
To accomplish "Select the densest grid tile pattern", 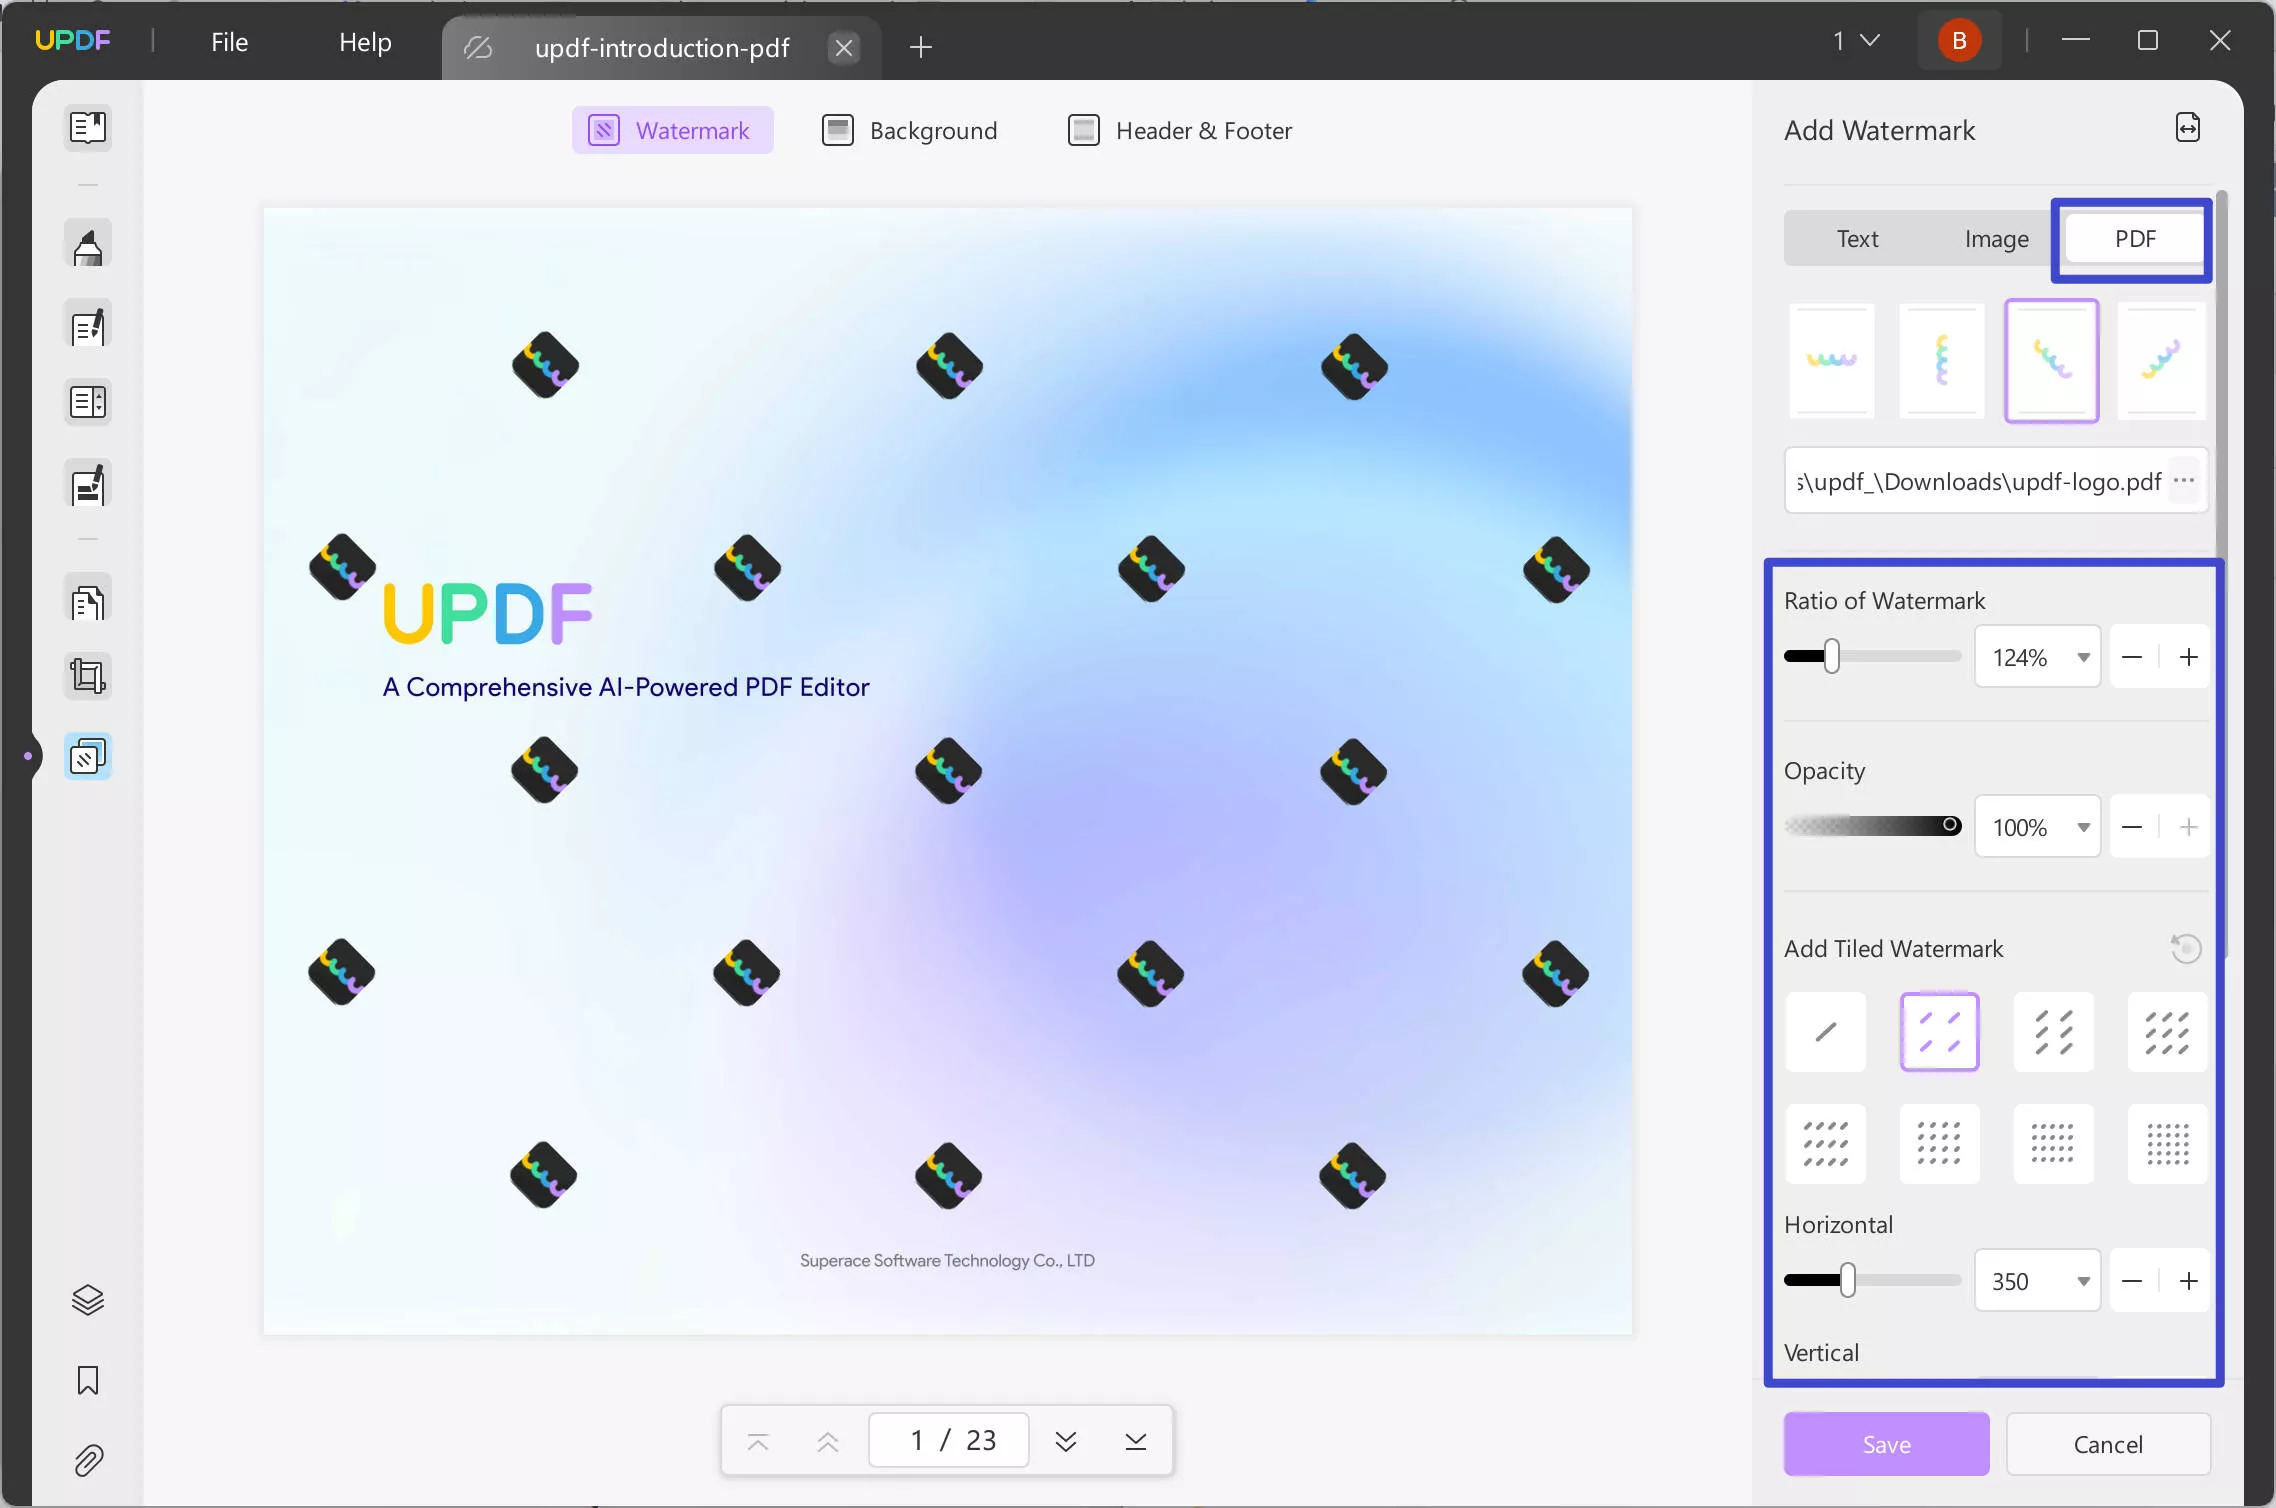I will [x=2166, y=1143].
